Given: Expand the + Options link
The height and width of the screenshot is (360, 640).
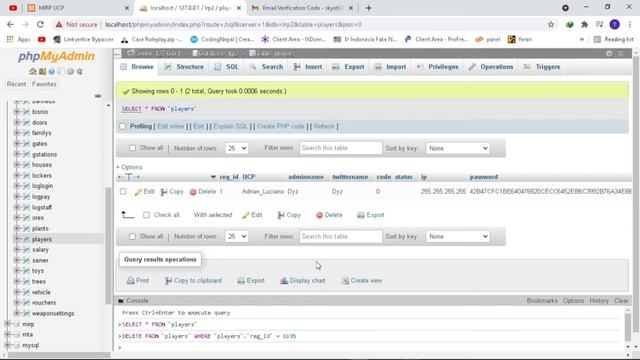Looking at the screenshot, I should click(129, 167).
